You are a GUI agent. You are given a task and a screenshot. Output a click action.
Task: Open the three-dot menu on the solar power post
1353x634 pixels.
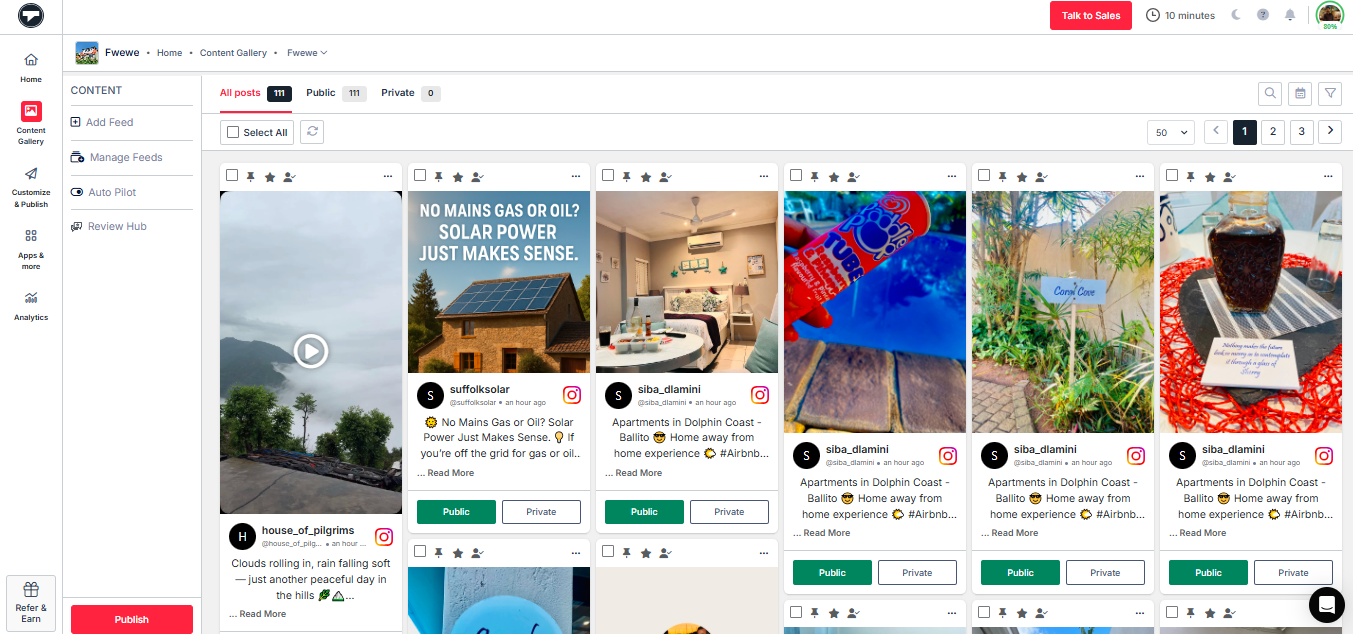click(x=575, y=176)
